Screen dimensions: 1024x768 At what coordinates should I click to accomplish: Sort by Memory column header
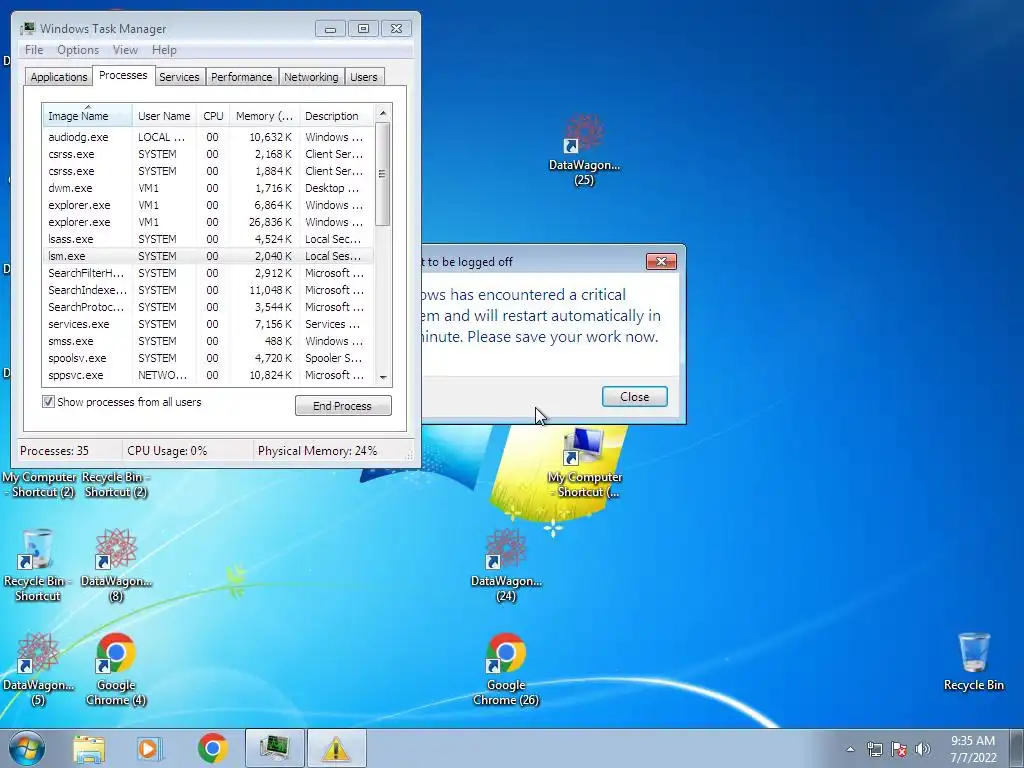click(264, 116)
